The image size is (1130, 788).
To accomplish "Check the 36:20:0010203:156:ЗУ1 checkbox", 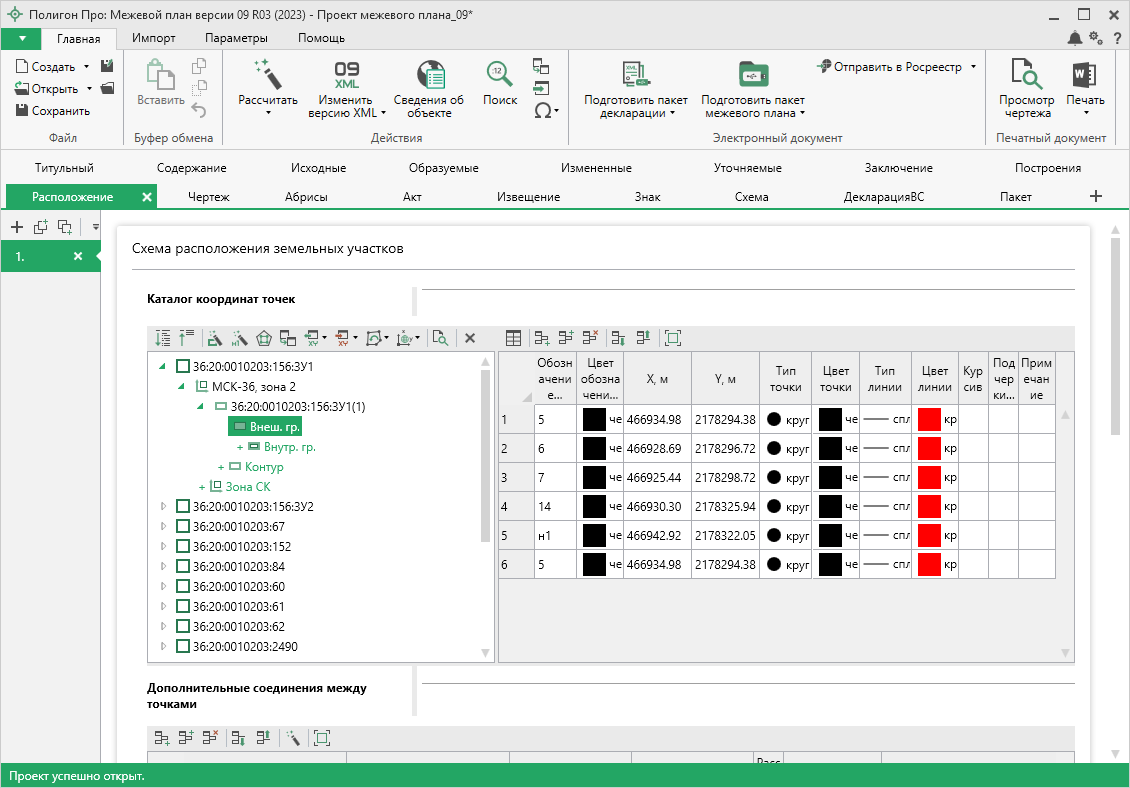I will 182,365.
